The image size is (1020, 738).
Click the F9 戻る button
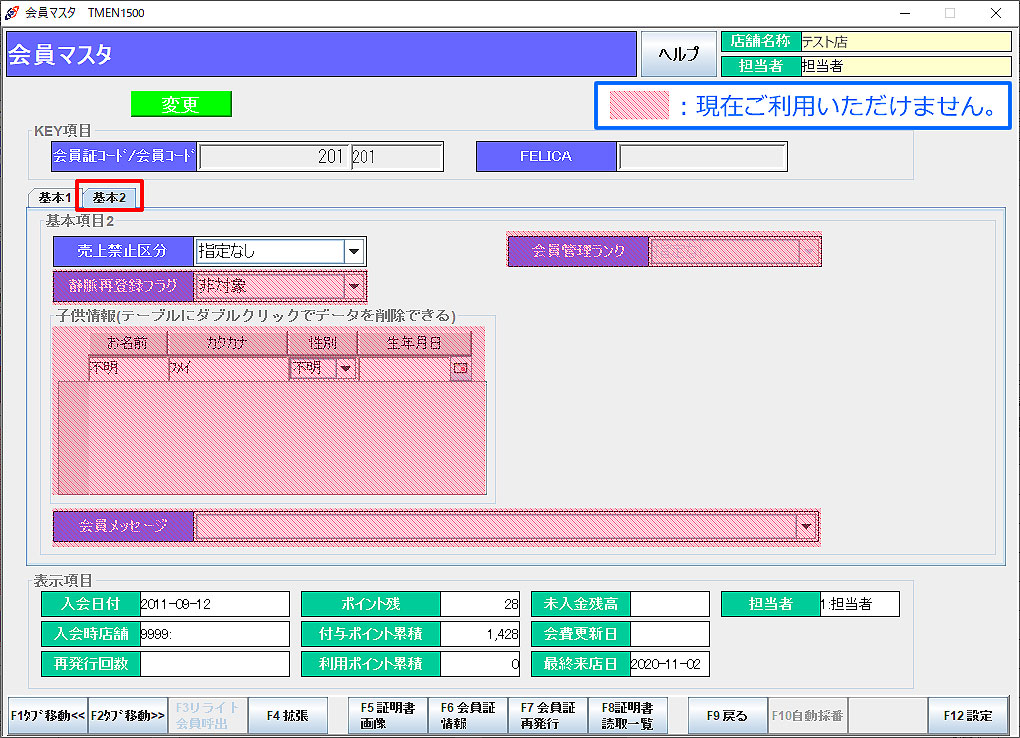pos(727,716)
